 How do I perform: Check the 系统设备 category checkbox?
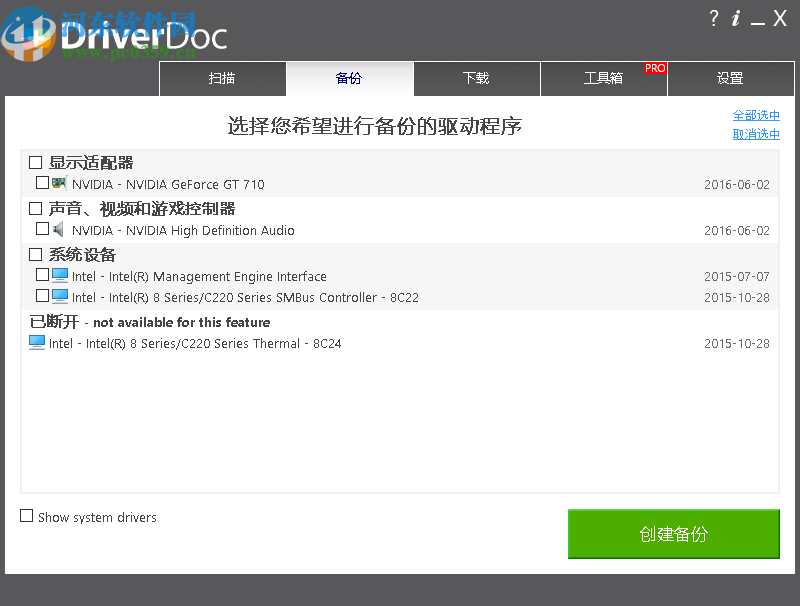35,255
